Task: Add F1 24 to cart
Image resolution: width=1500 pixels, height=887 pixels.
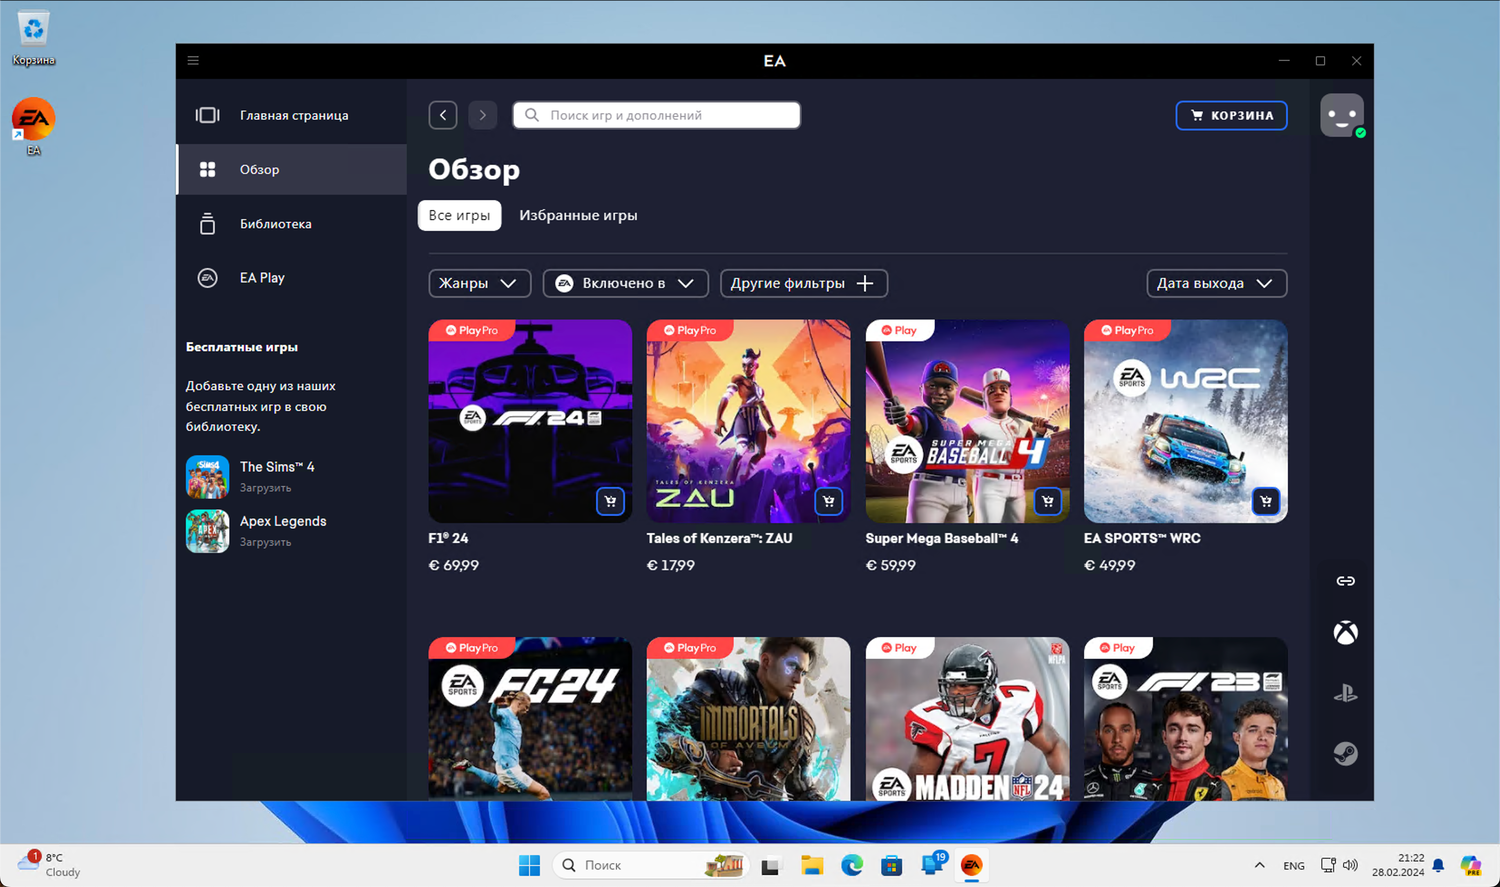Action: (x=610, y=501)
